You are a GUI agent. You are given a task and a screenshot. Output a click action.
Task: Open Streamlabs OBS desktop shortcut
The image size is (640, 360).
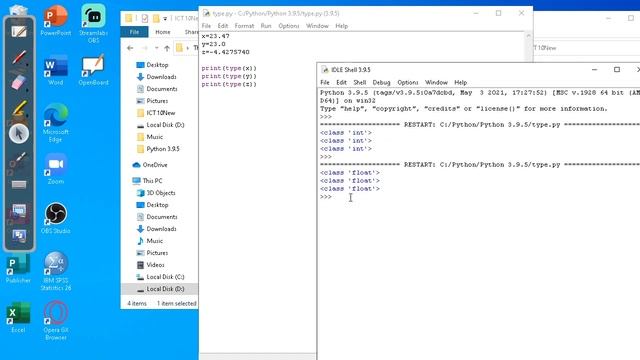point(93,23)
